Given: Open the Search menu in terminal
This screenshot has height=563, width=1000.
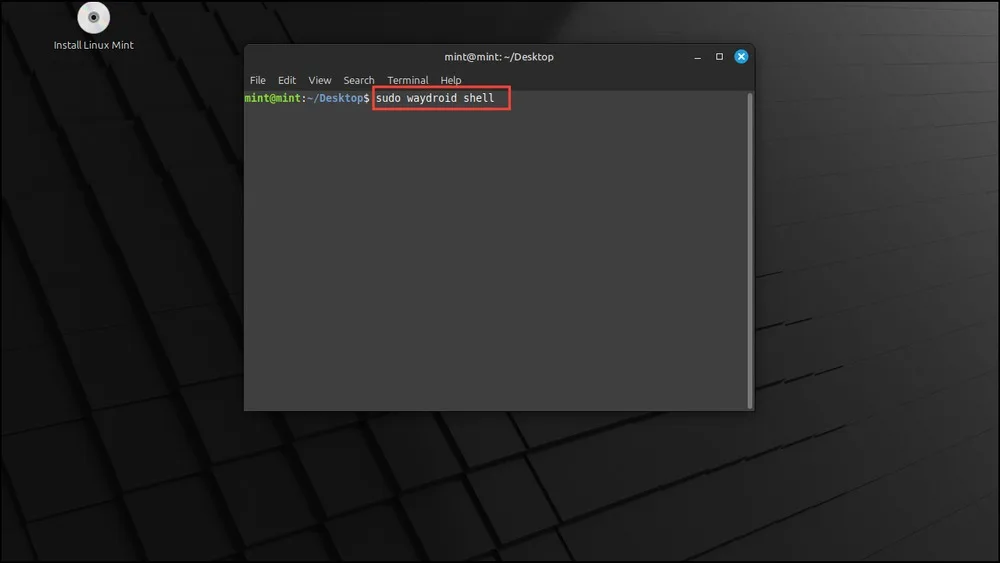Looking at the screenshot, I should 358,80.
